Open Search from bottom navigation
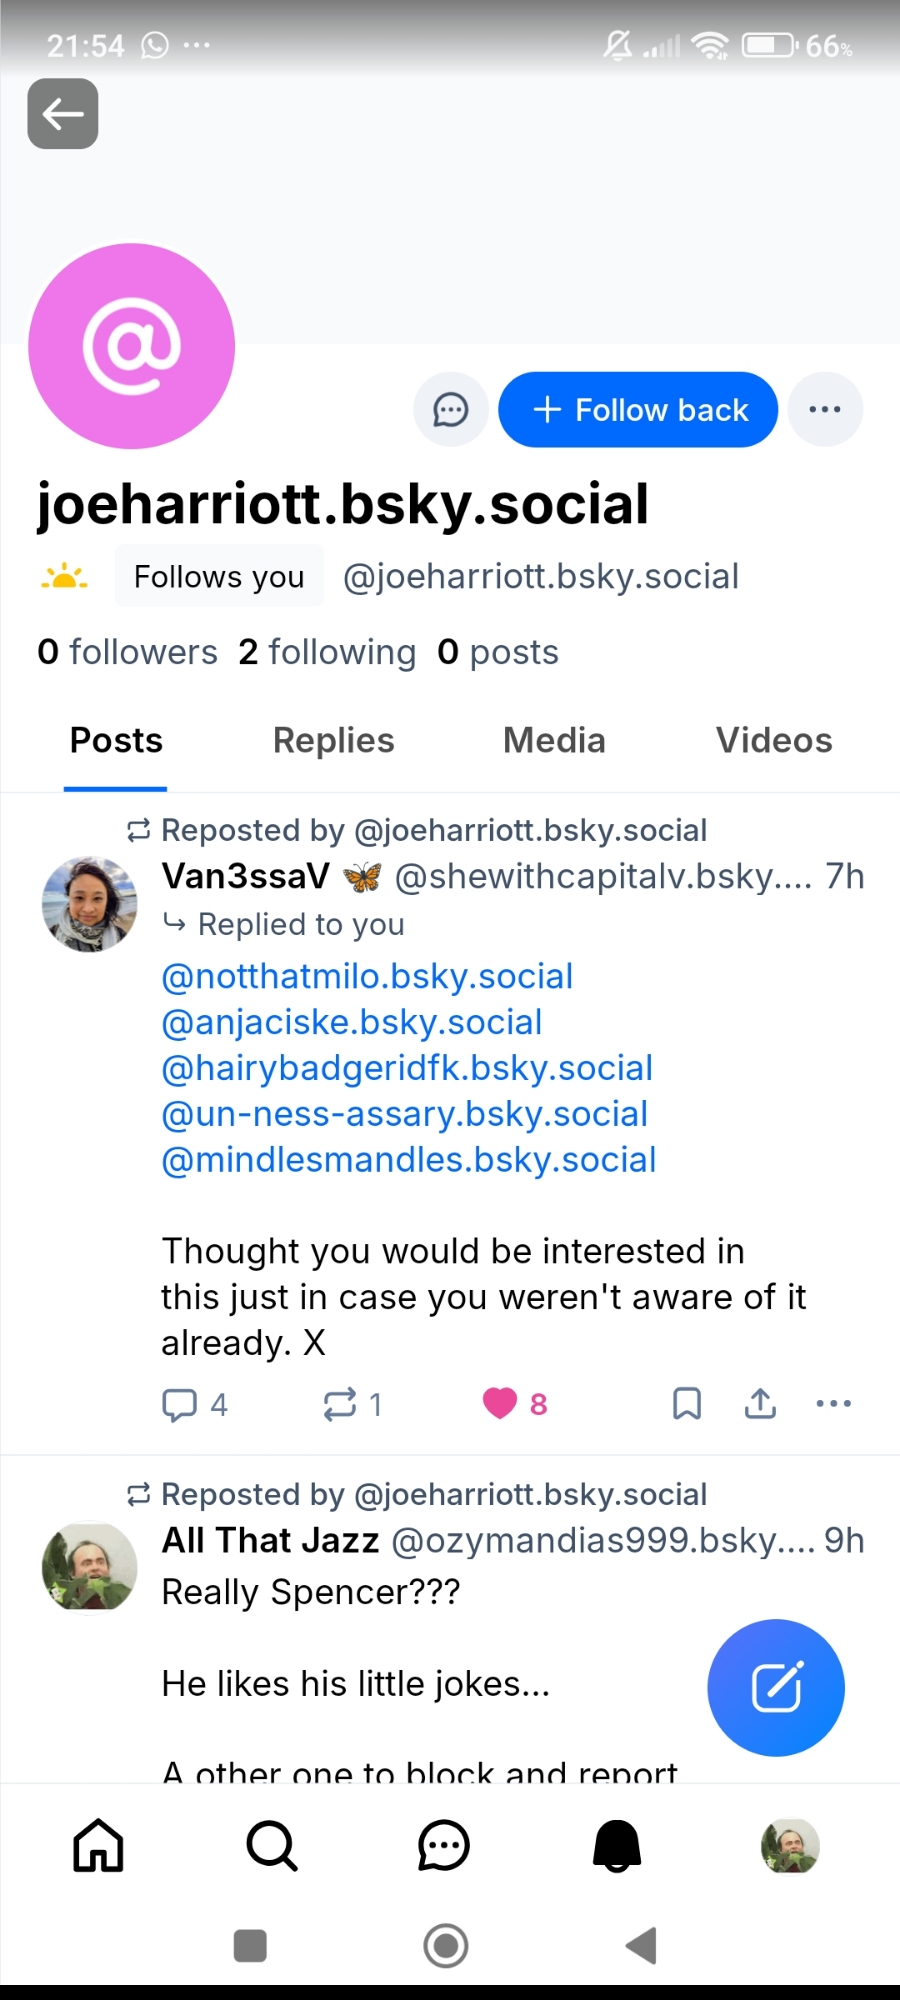The height and width of the screenshot is (2000, 900). tap(271, 1845)
